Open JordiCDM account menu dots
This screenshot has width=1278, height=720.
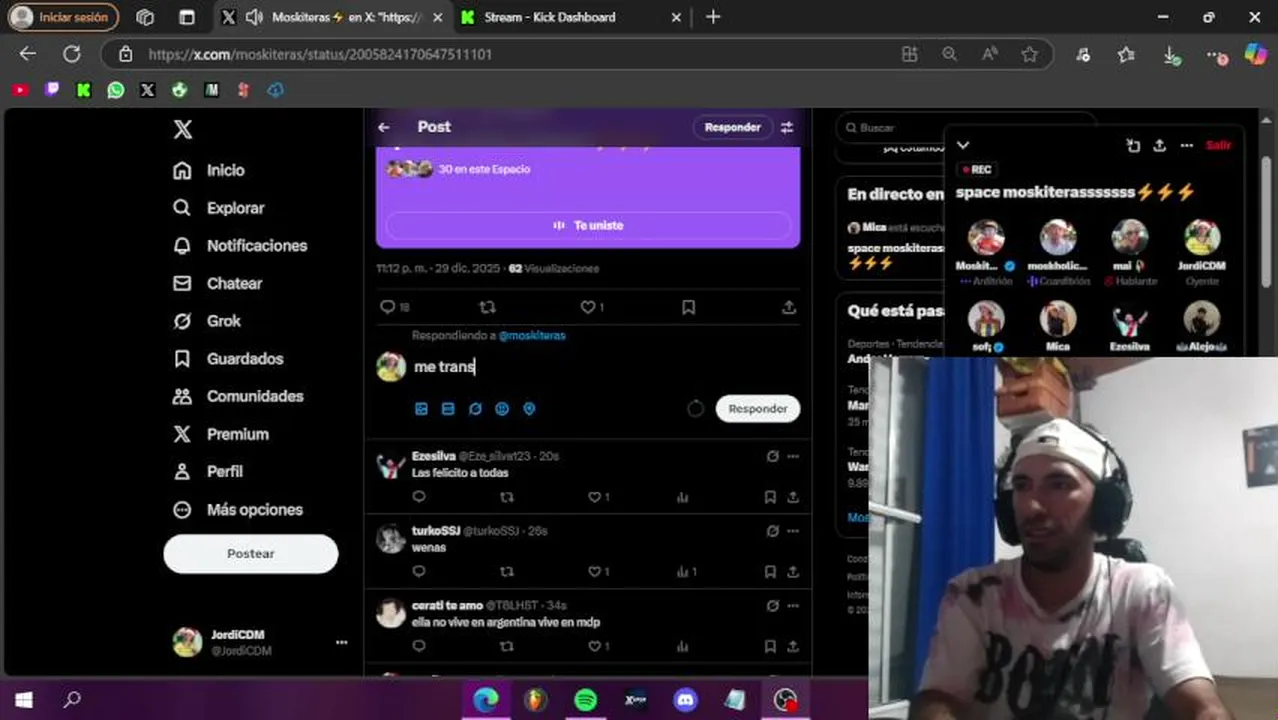[341, 642]
